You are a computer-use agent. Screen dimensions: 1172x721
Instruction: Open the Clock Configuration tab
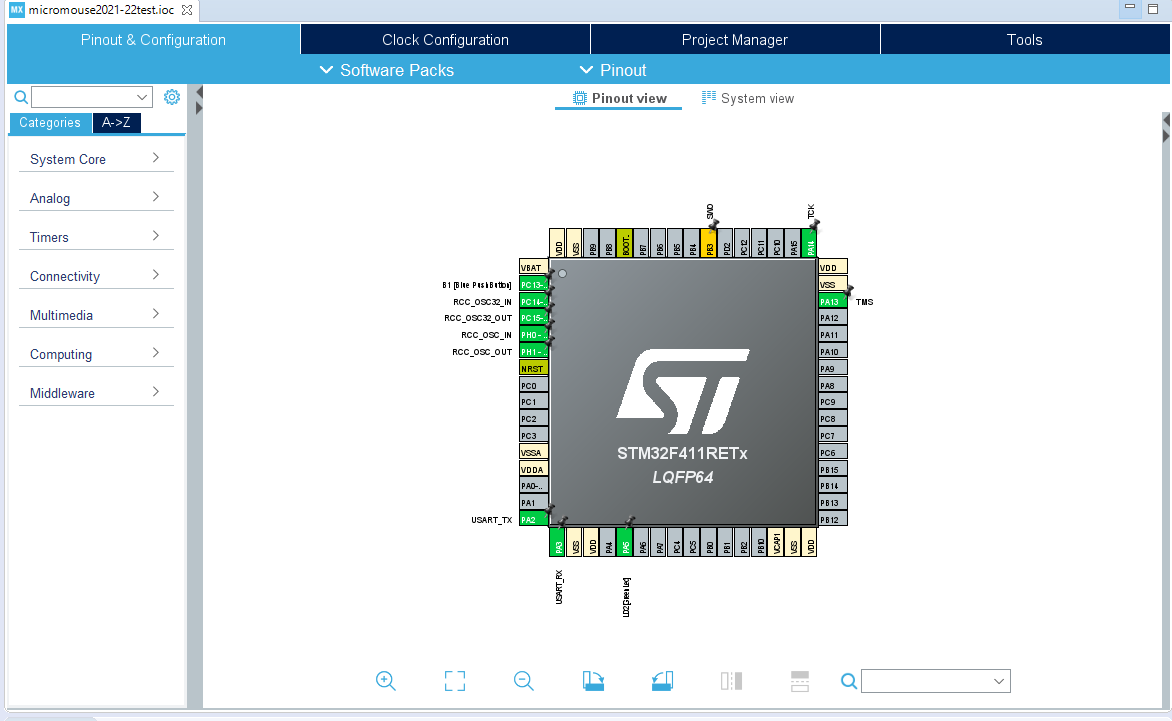click(445, 40)
